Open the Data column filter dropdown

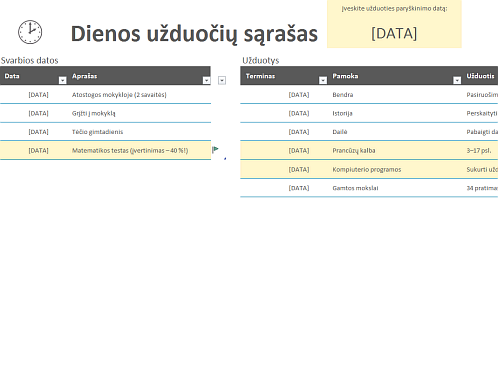pyautogui.click(x=62, y=80)
